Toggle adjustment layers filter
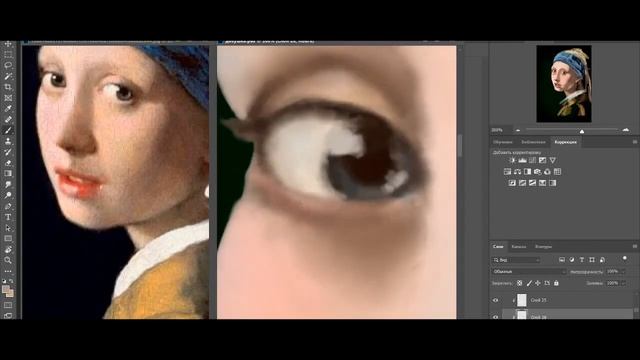The width and height of the screenshot is (640, 360). (x=572, y=260)
